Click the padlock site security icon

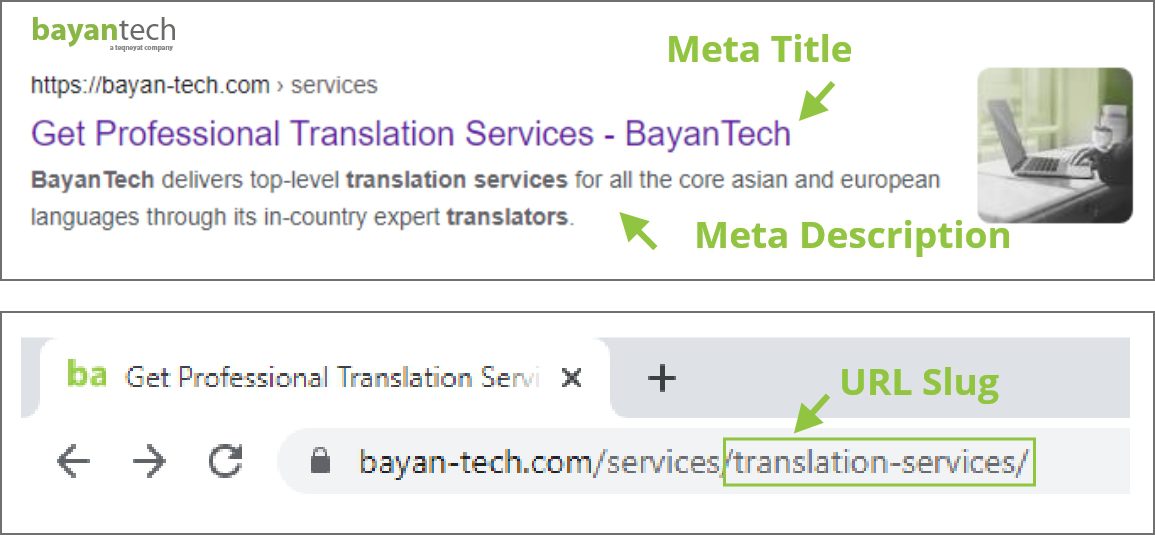tap(320, 462)
